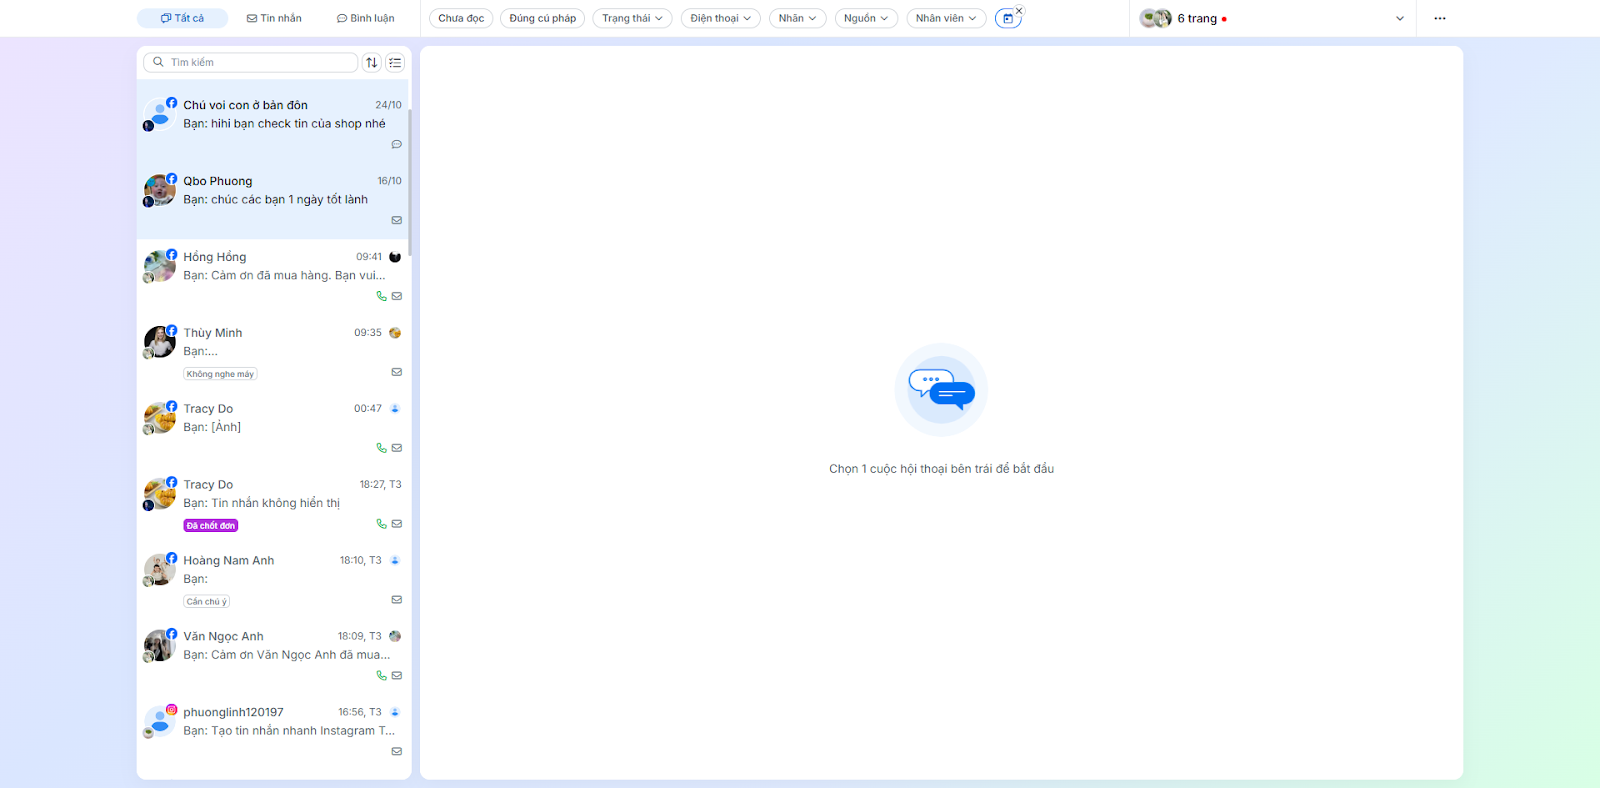Click the green phone icon on Hồng Hồng row
Screen dimensions: 1600x788
pyautogui.click(x=381, y=296)
